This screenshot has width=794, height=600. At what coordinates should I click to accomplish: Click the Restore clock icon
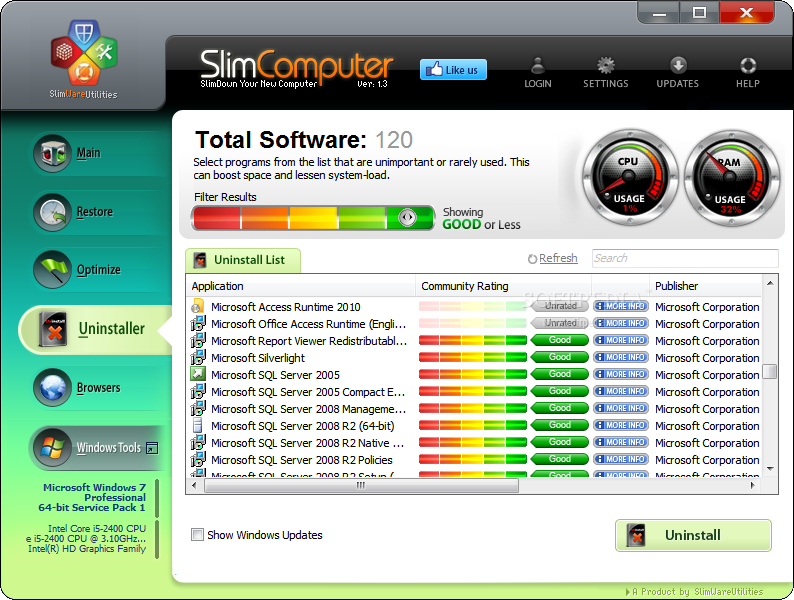52,212
